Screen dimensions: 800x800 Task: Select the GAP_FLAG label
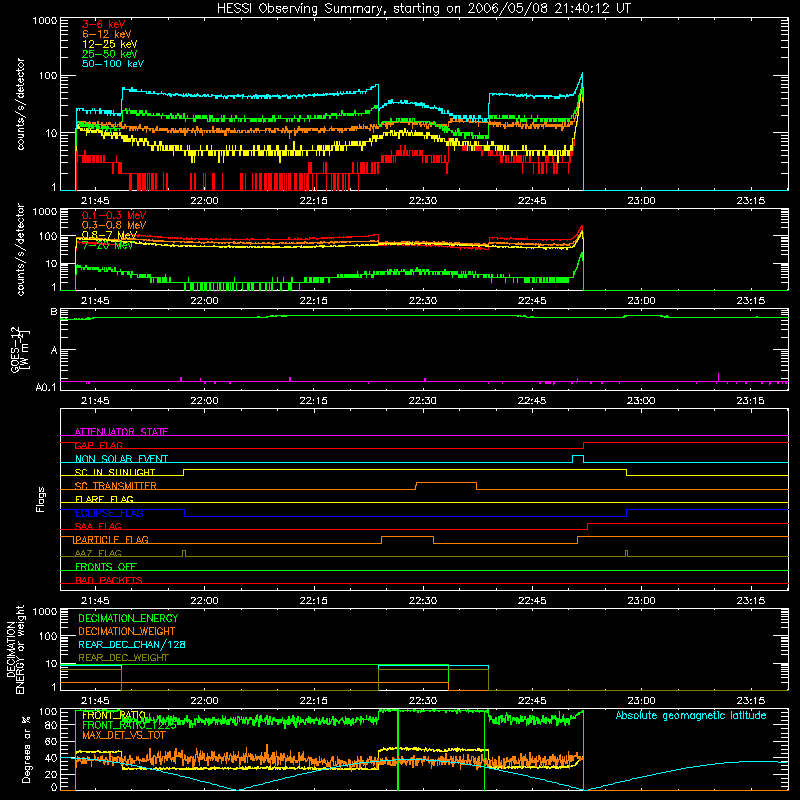tap(98, 445)
